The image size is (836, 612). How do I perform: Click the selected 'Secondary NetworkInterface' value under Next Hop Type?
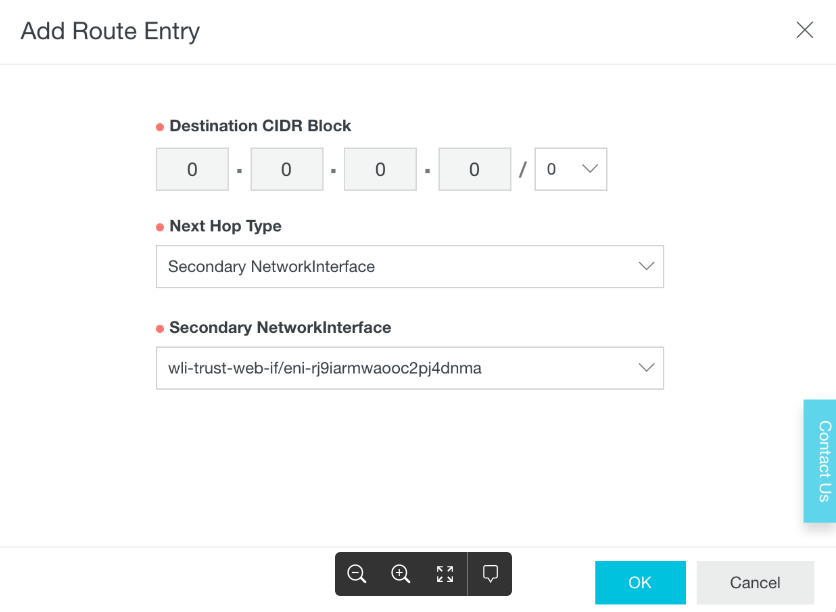coord(271,267)
